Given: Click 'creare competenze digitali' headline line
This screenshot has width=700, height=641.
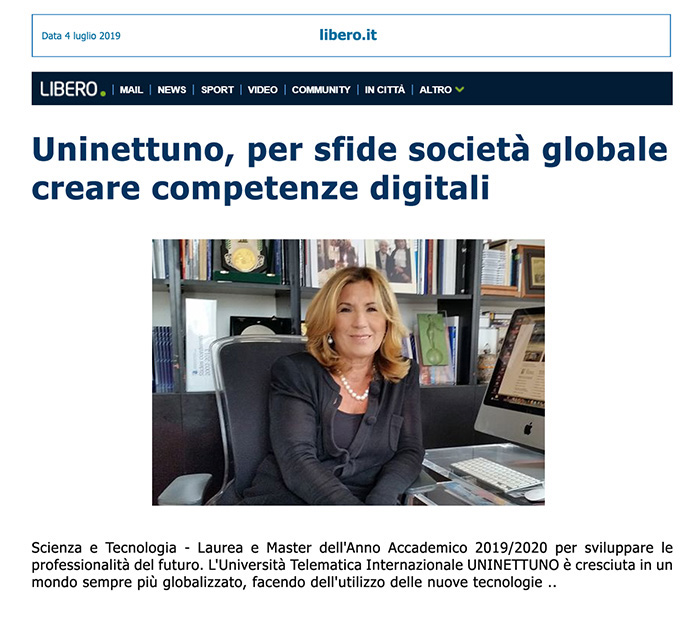Looking at the screenshot, I should [x=261, y=187].
